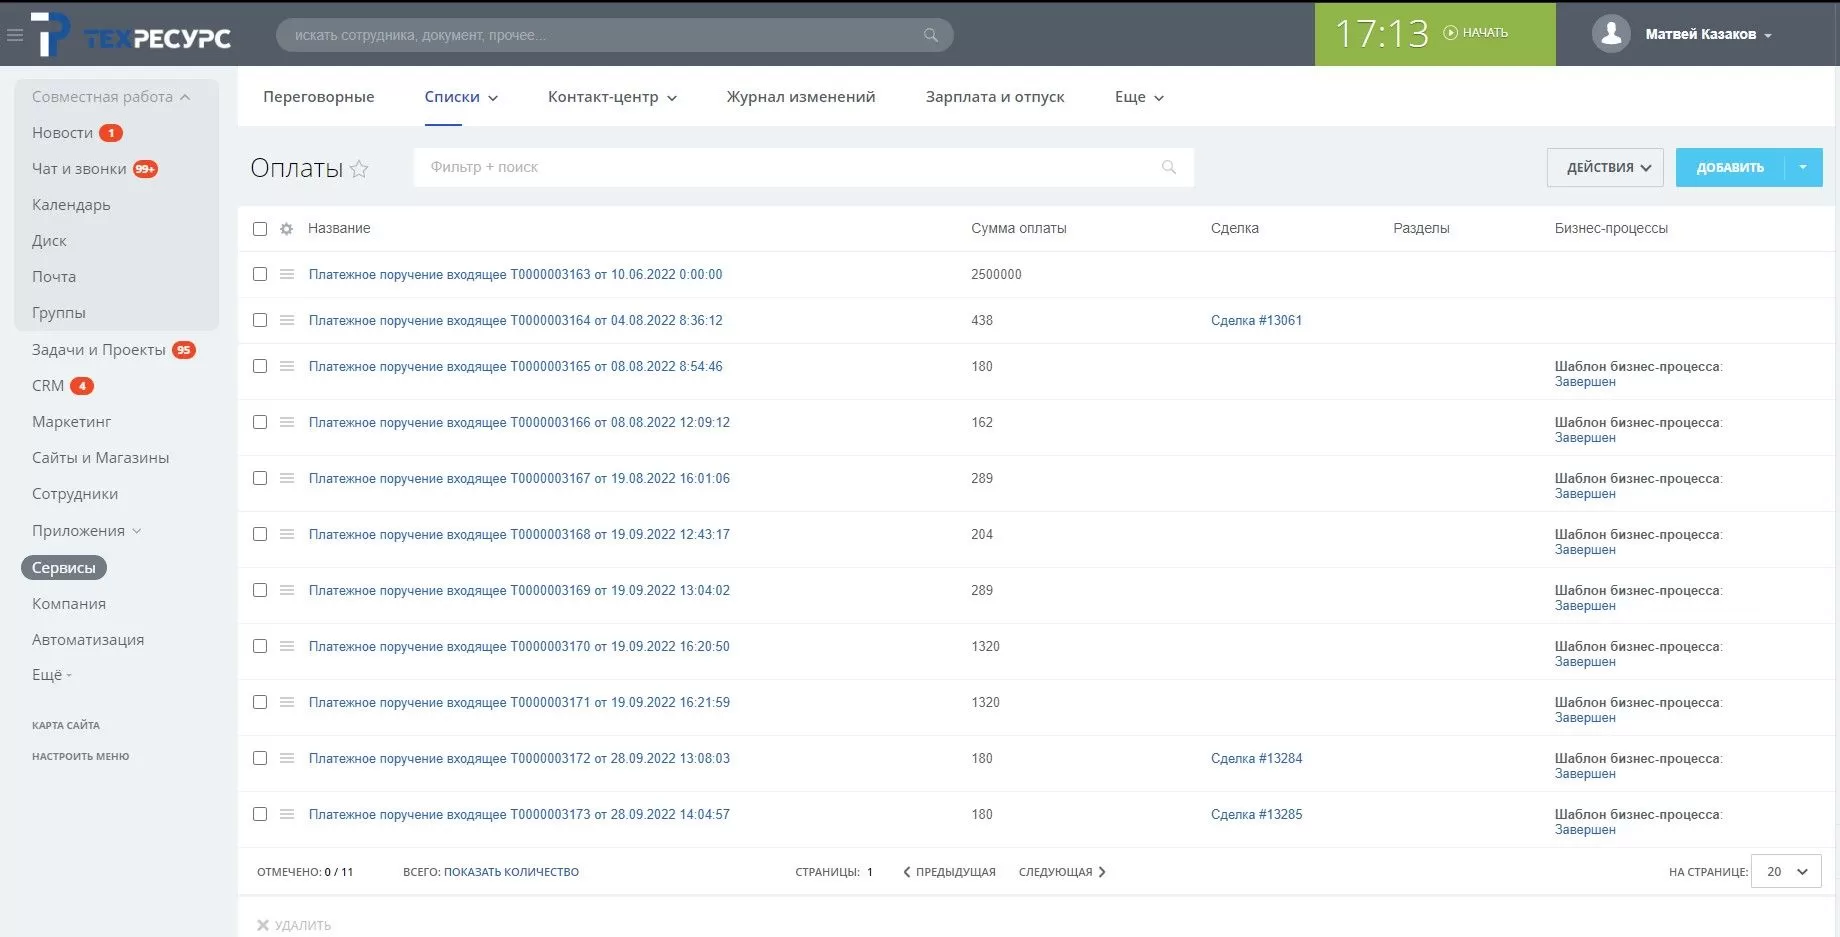The height and width of the screenshot is (937, 1840).
Task: Expand the arrow next to ДОБАВИТЬ button
Action: [x=1803, y=167]
